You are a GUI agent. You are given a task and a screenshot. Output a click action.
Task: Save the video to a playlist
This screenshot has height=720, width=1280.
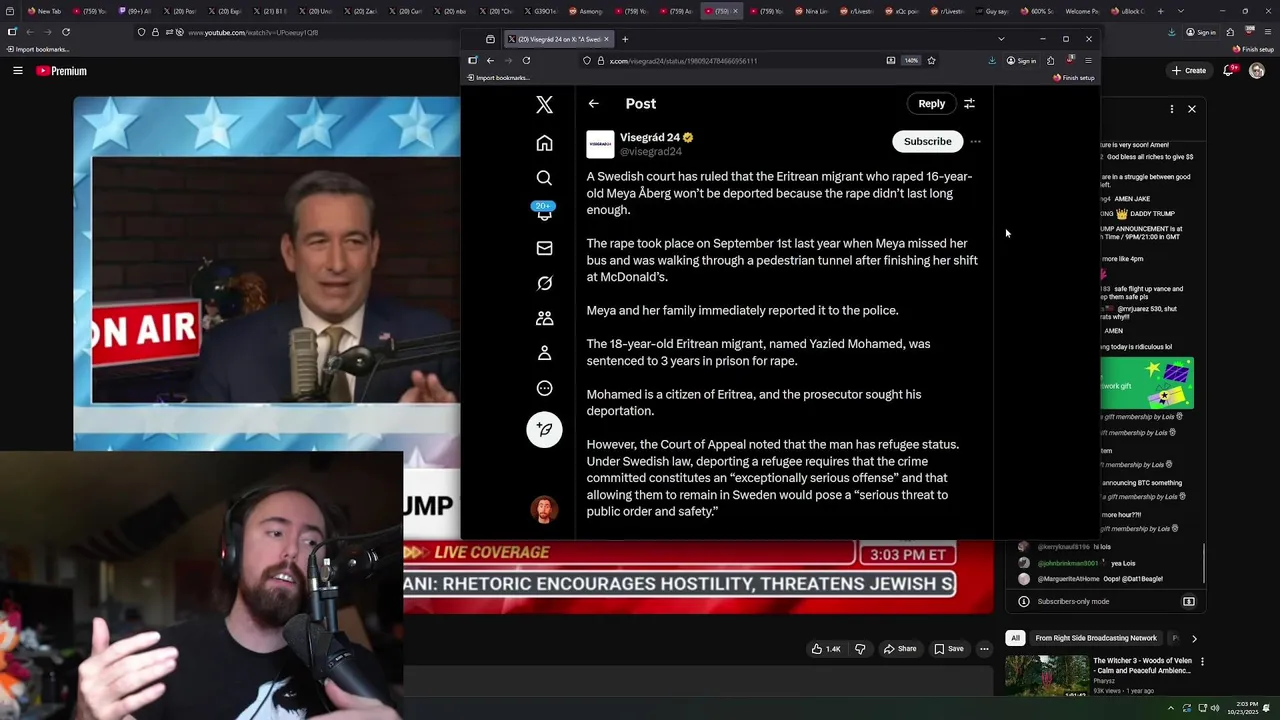click(x=948, y=649)
